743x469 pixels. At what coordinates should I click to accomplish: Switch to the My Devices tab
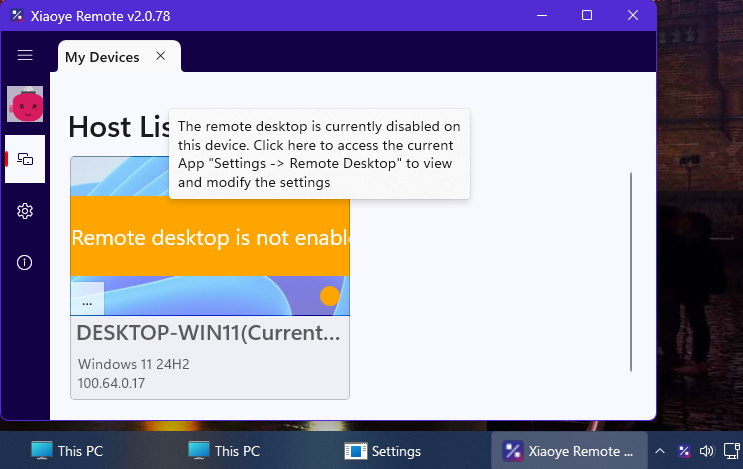pyautogui.click(x=102, y=57)
